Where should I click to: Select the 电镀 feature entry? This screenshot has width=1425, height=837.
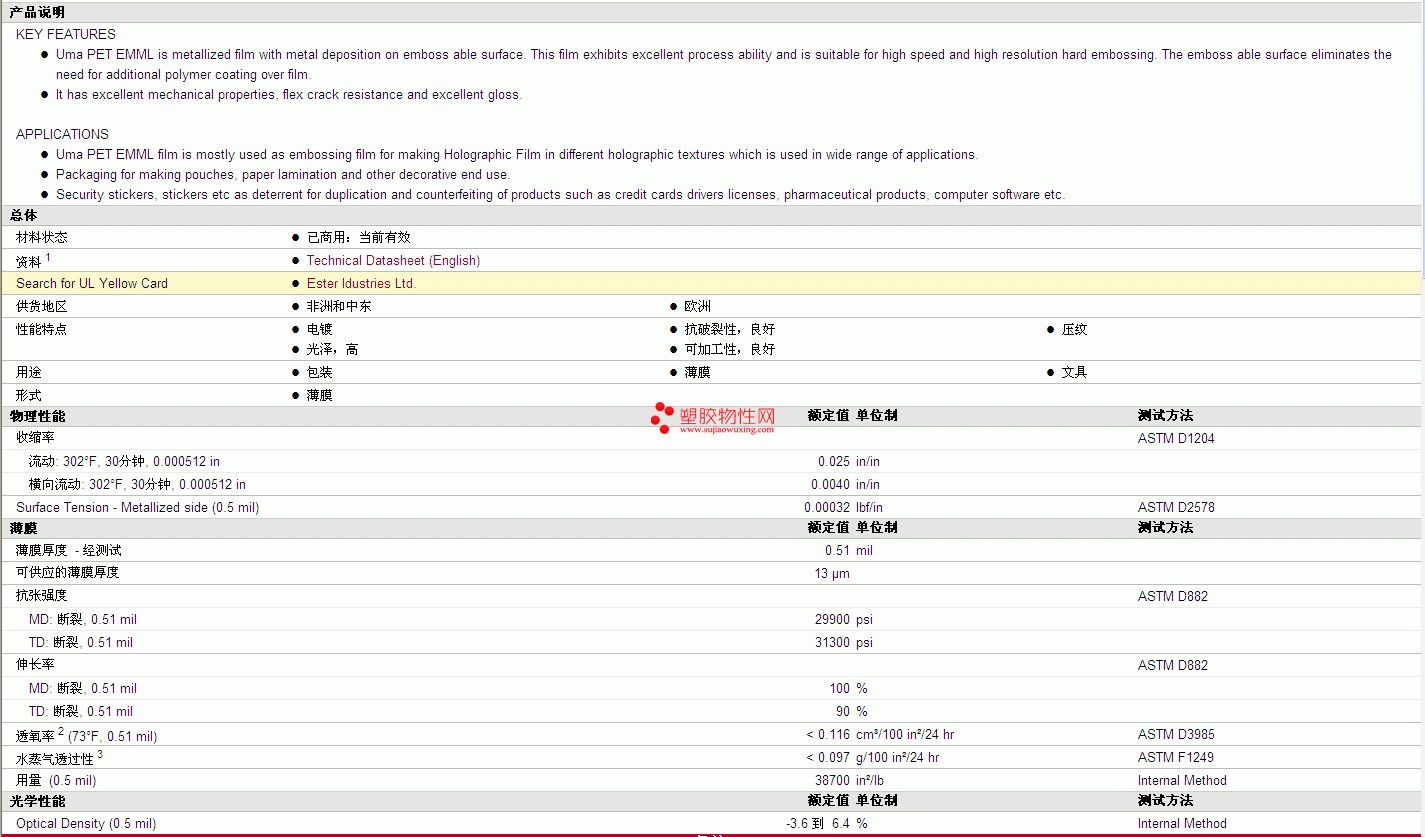320,329
